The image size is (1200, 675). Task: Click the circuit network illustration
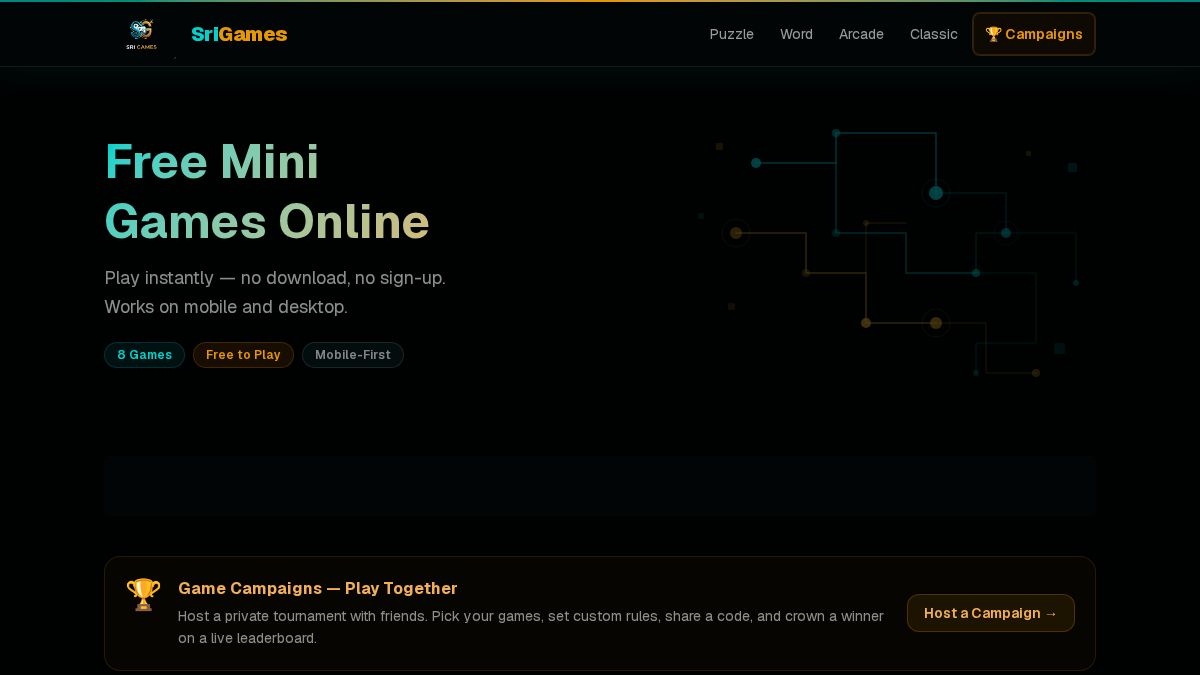tap(890, 253)
